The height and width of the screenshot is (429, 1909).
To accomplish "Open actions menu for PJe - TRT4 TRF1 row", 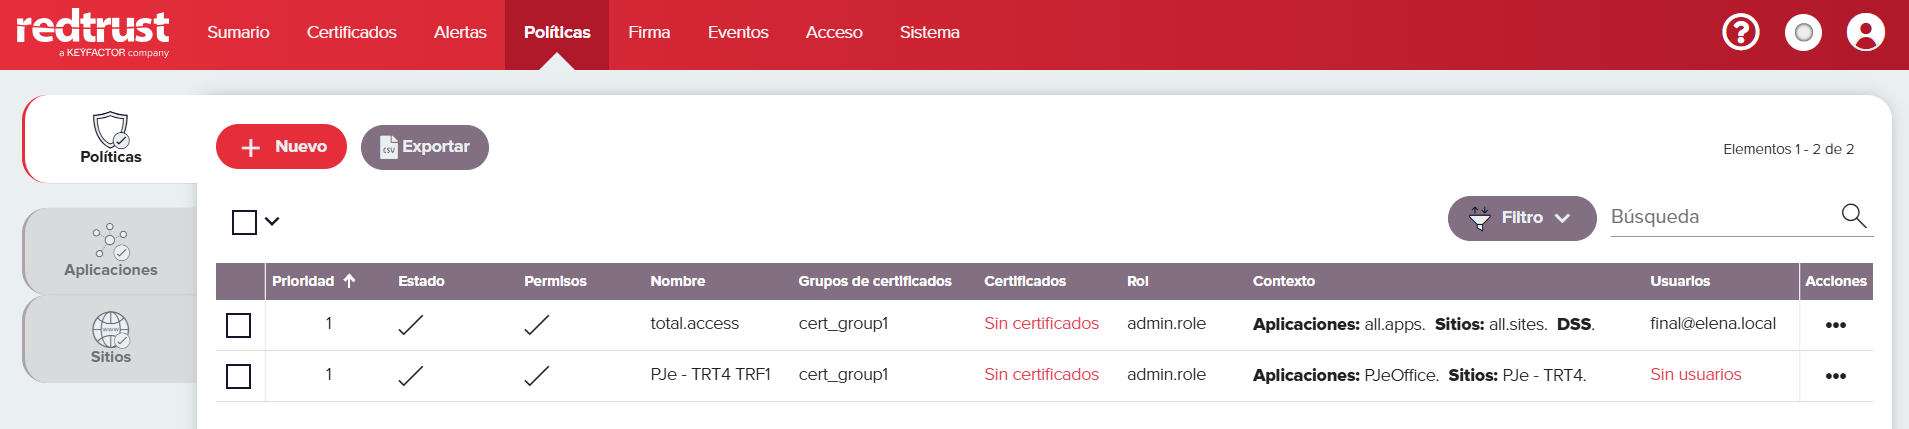I will click(x=1835, y=376).
